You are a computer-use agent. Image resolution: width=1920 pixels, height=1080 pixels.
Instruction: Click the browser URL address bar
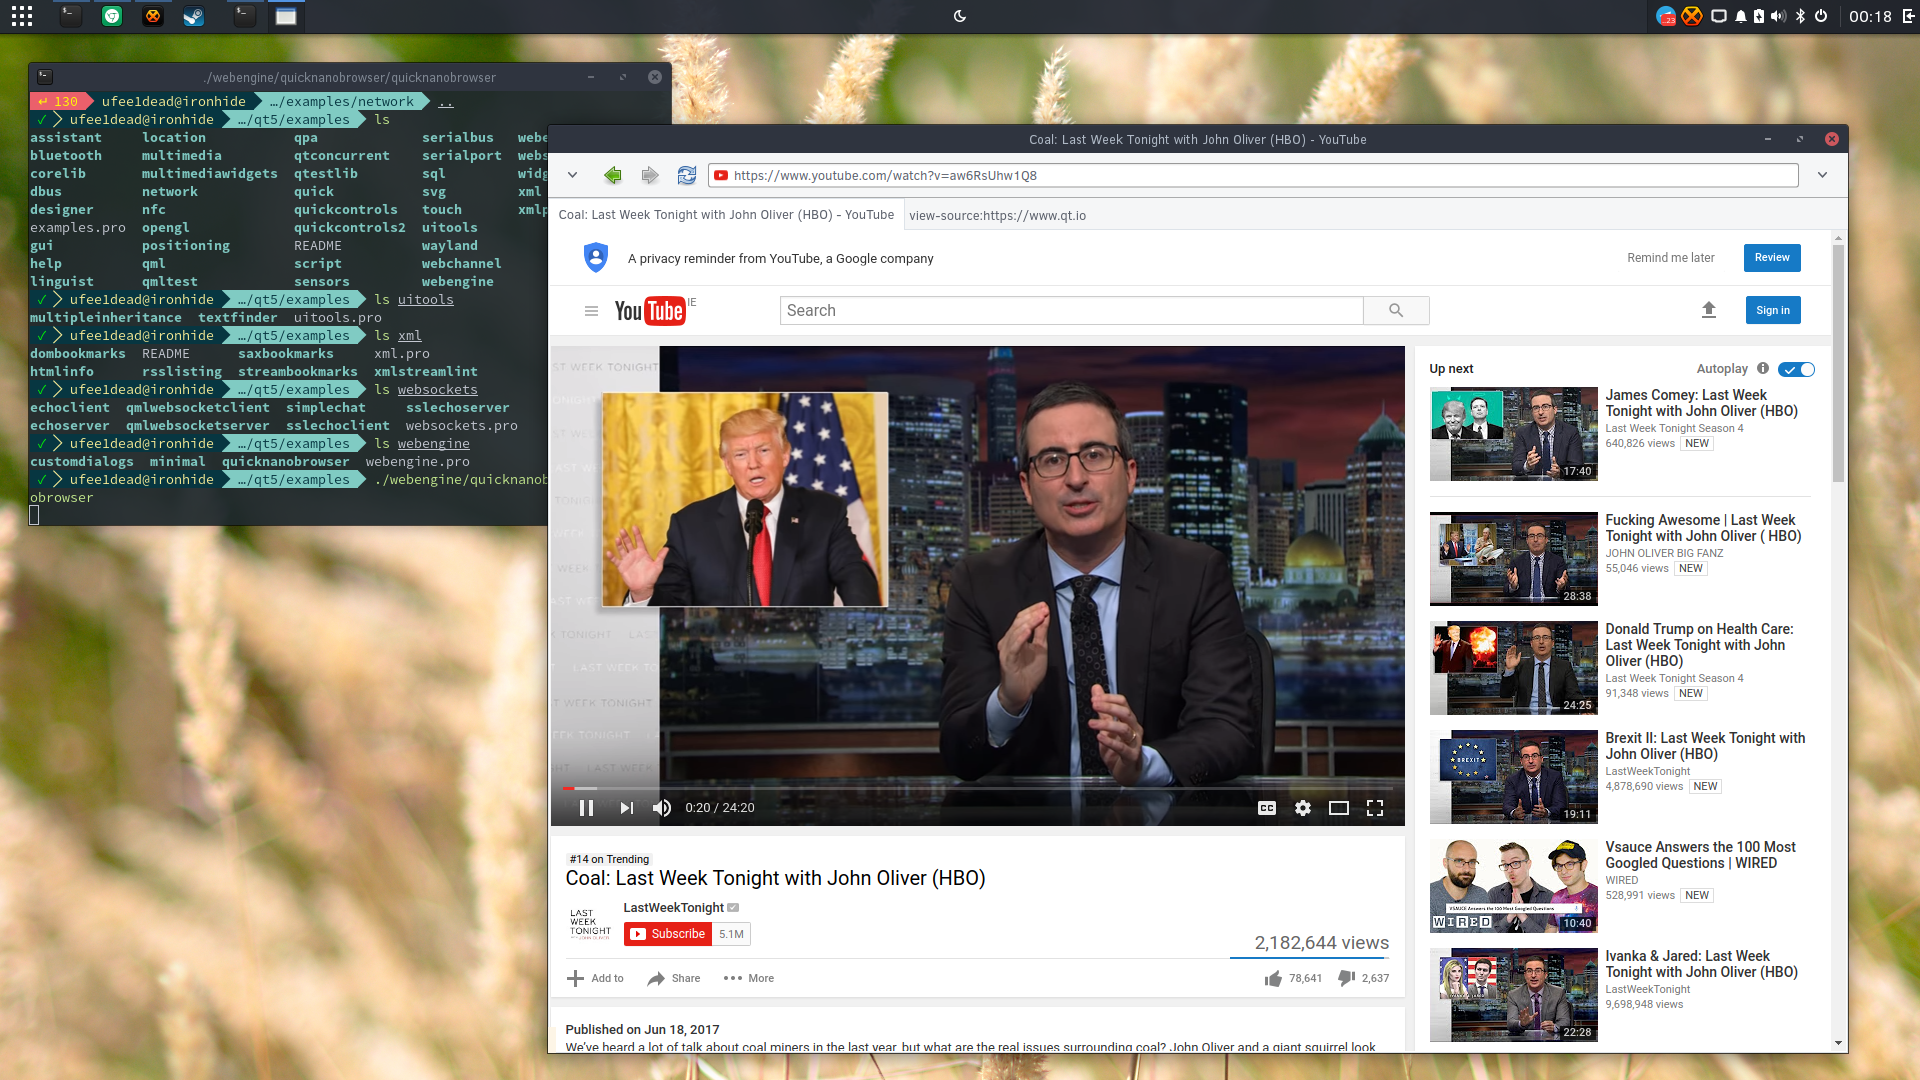click(1253, 175)
